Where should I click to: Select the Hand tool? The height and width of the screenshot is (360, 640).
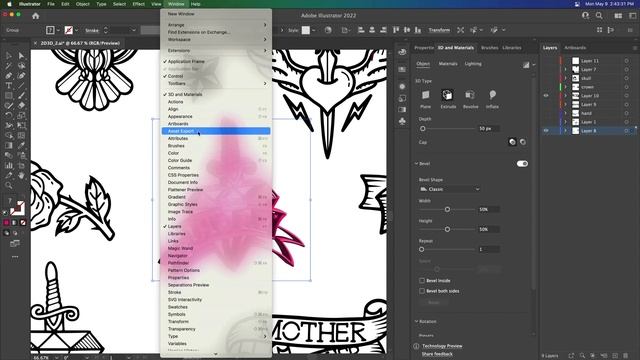(x=21, y=176)
